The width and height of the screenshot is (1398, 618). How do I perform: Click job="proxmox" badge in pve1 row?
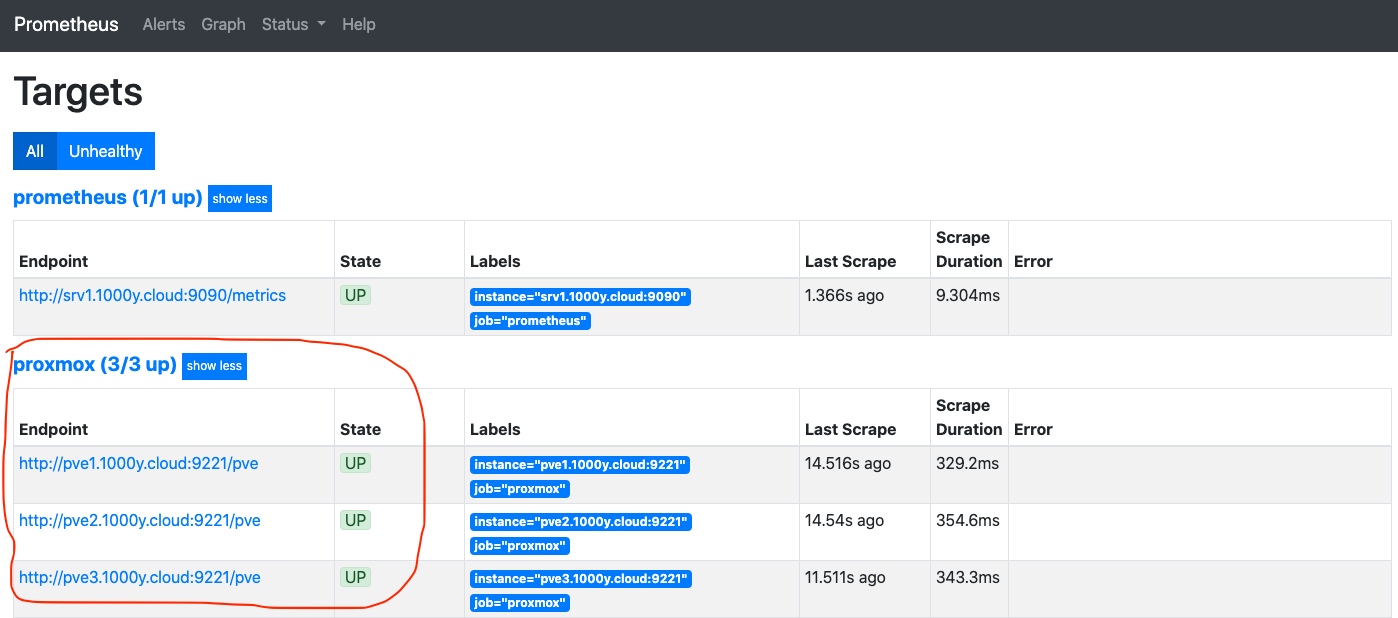click(520, 489)
